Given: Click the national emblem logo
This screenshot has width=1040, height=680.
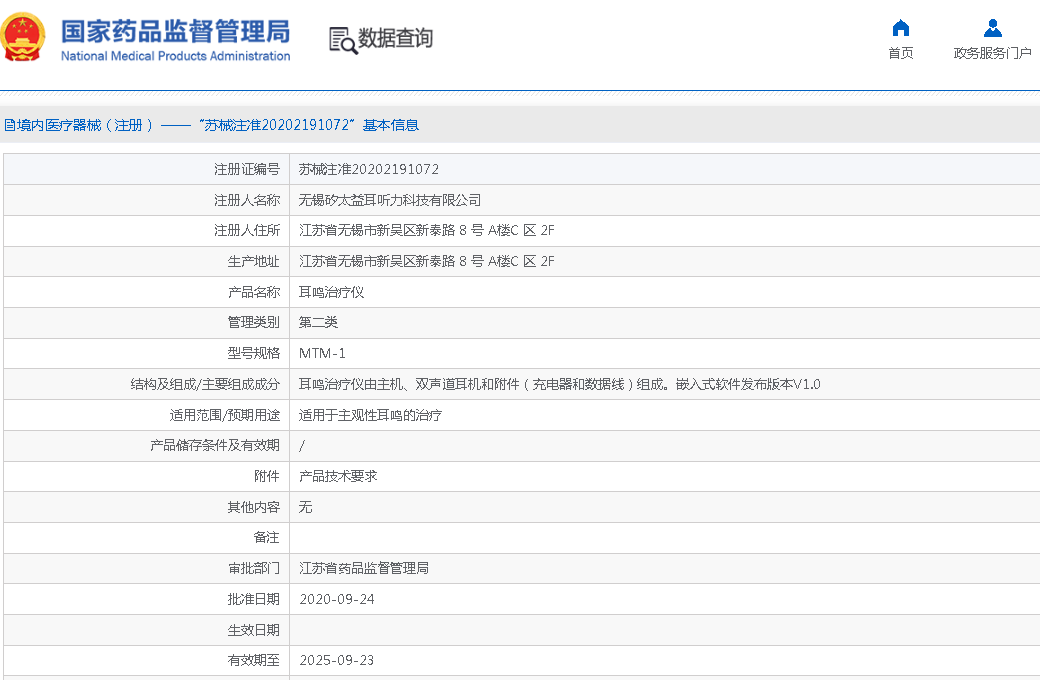Looking at the screenshot, I should [23, 37].
